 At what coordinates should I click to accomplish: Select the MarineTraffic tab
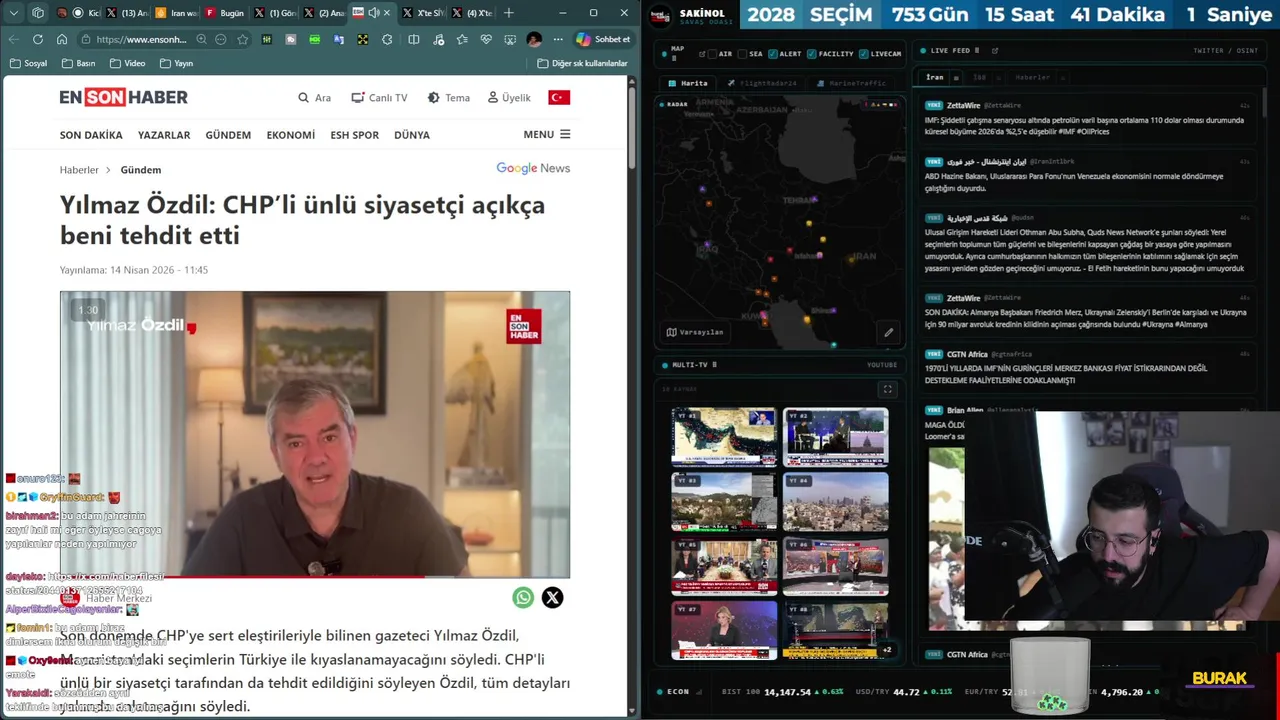[x=849, y=83]
